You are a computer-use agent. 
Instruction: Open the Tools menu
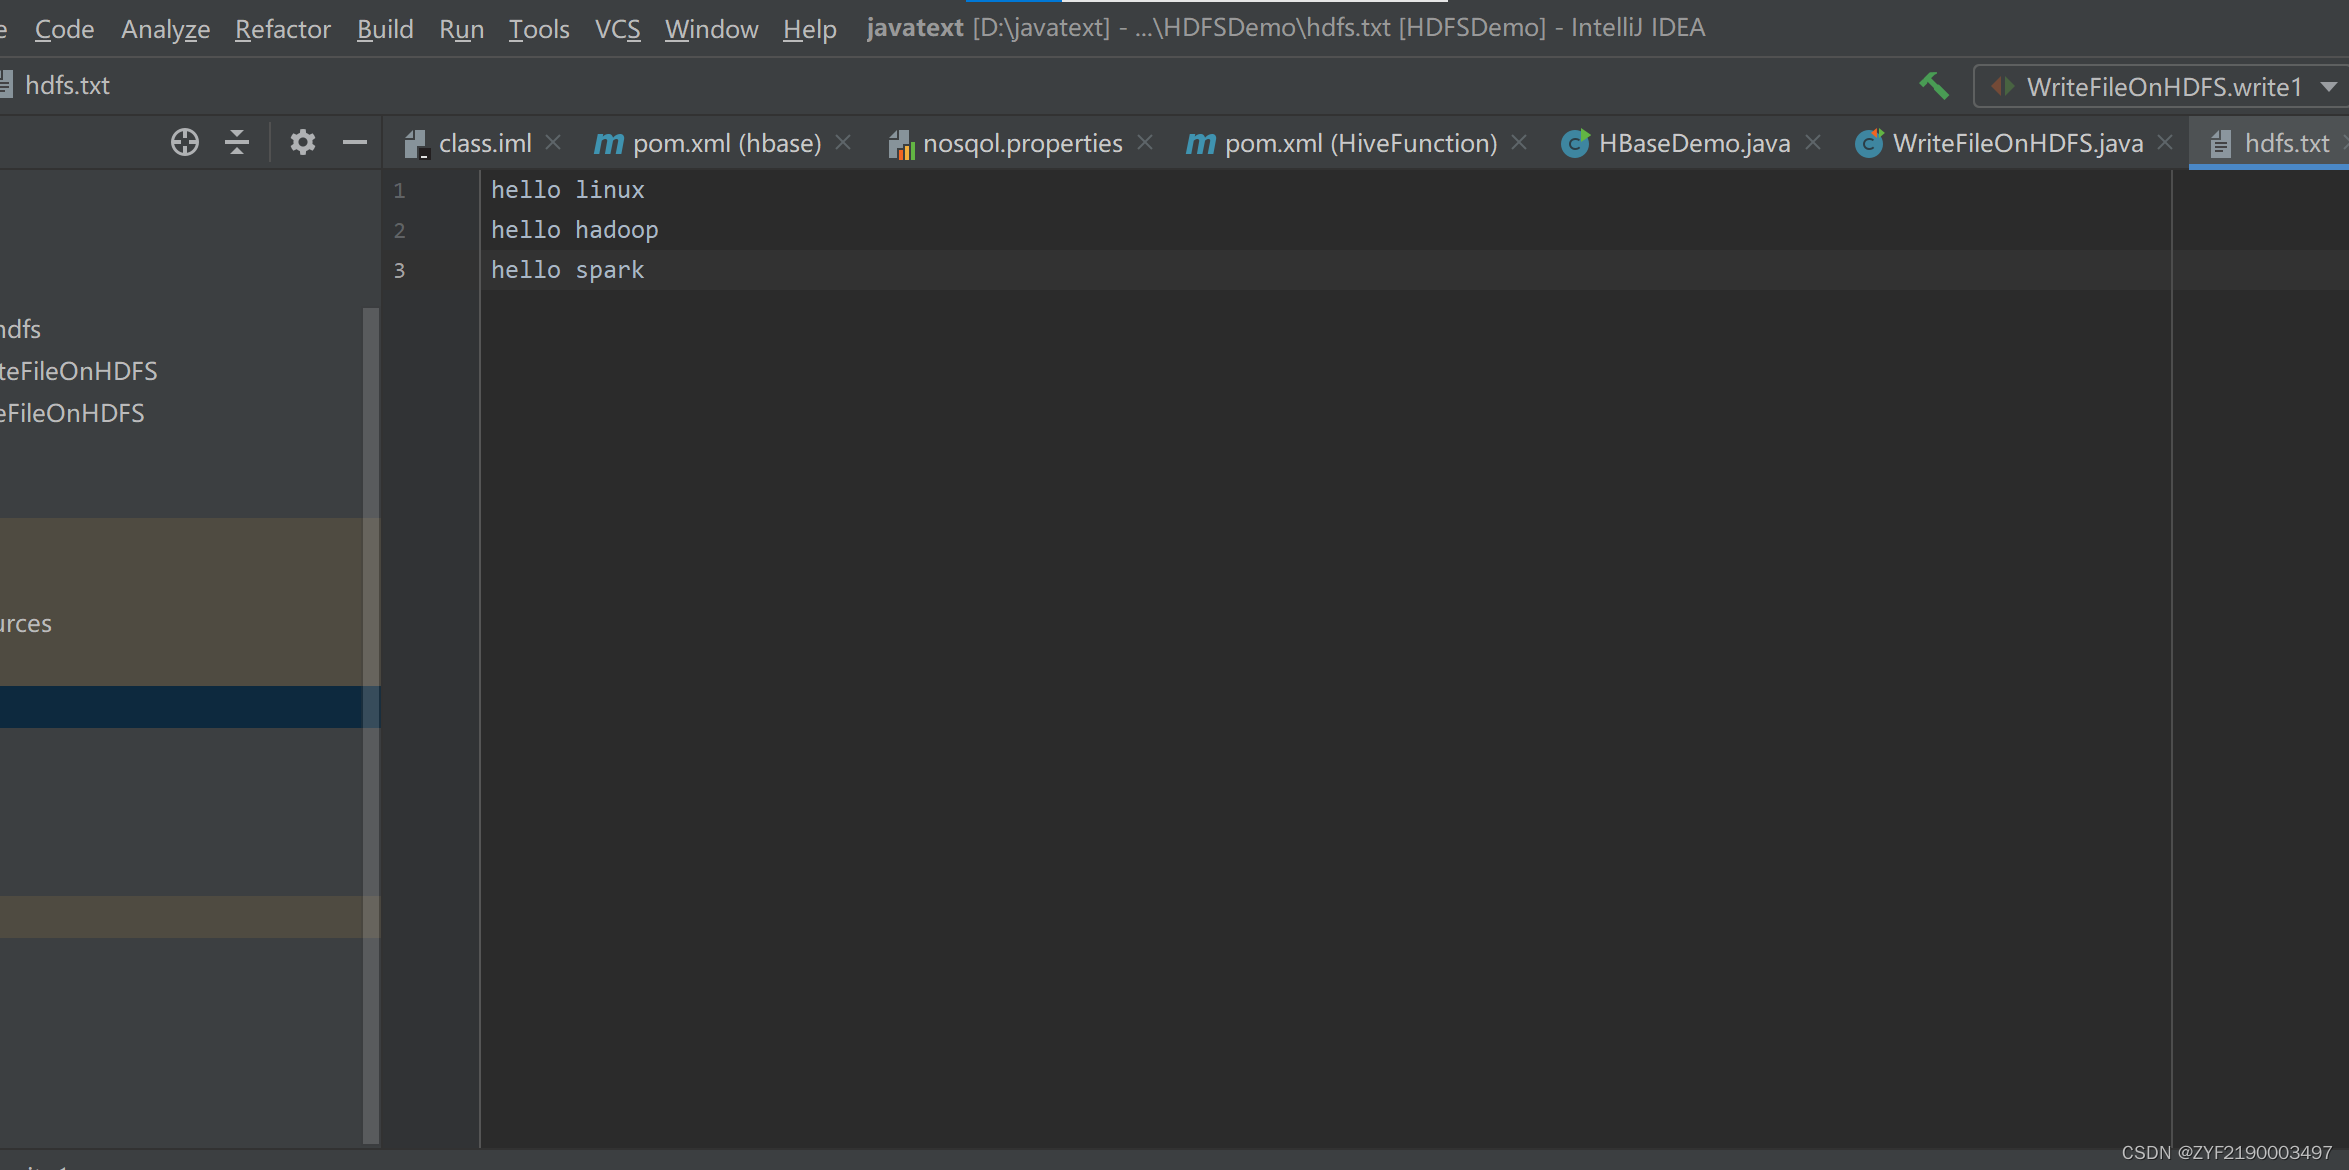pyautogui.click(x=538, y=29)
